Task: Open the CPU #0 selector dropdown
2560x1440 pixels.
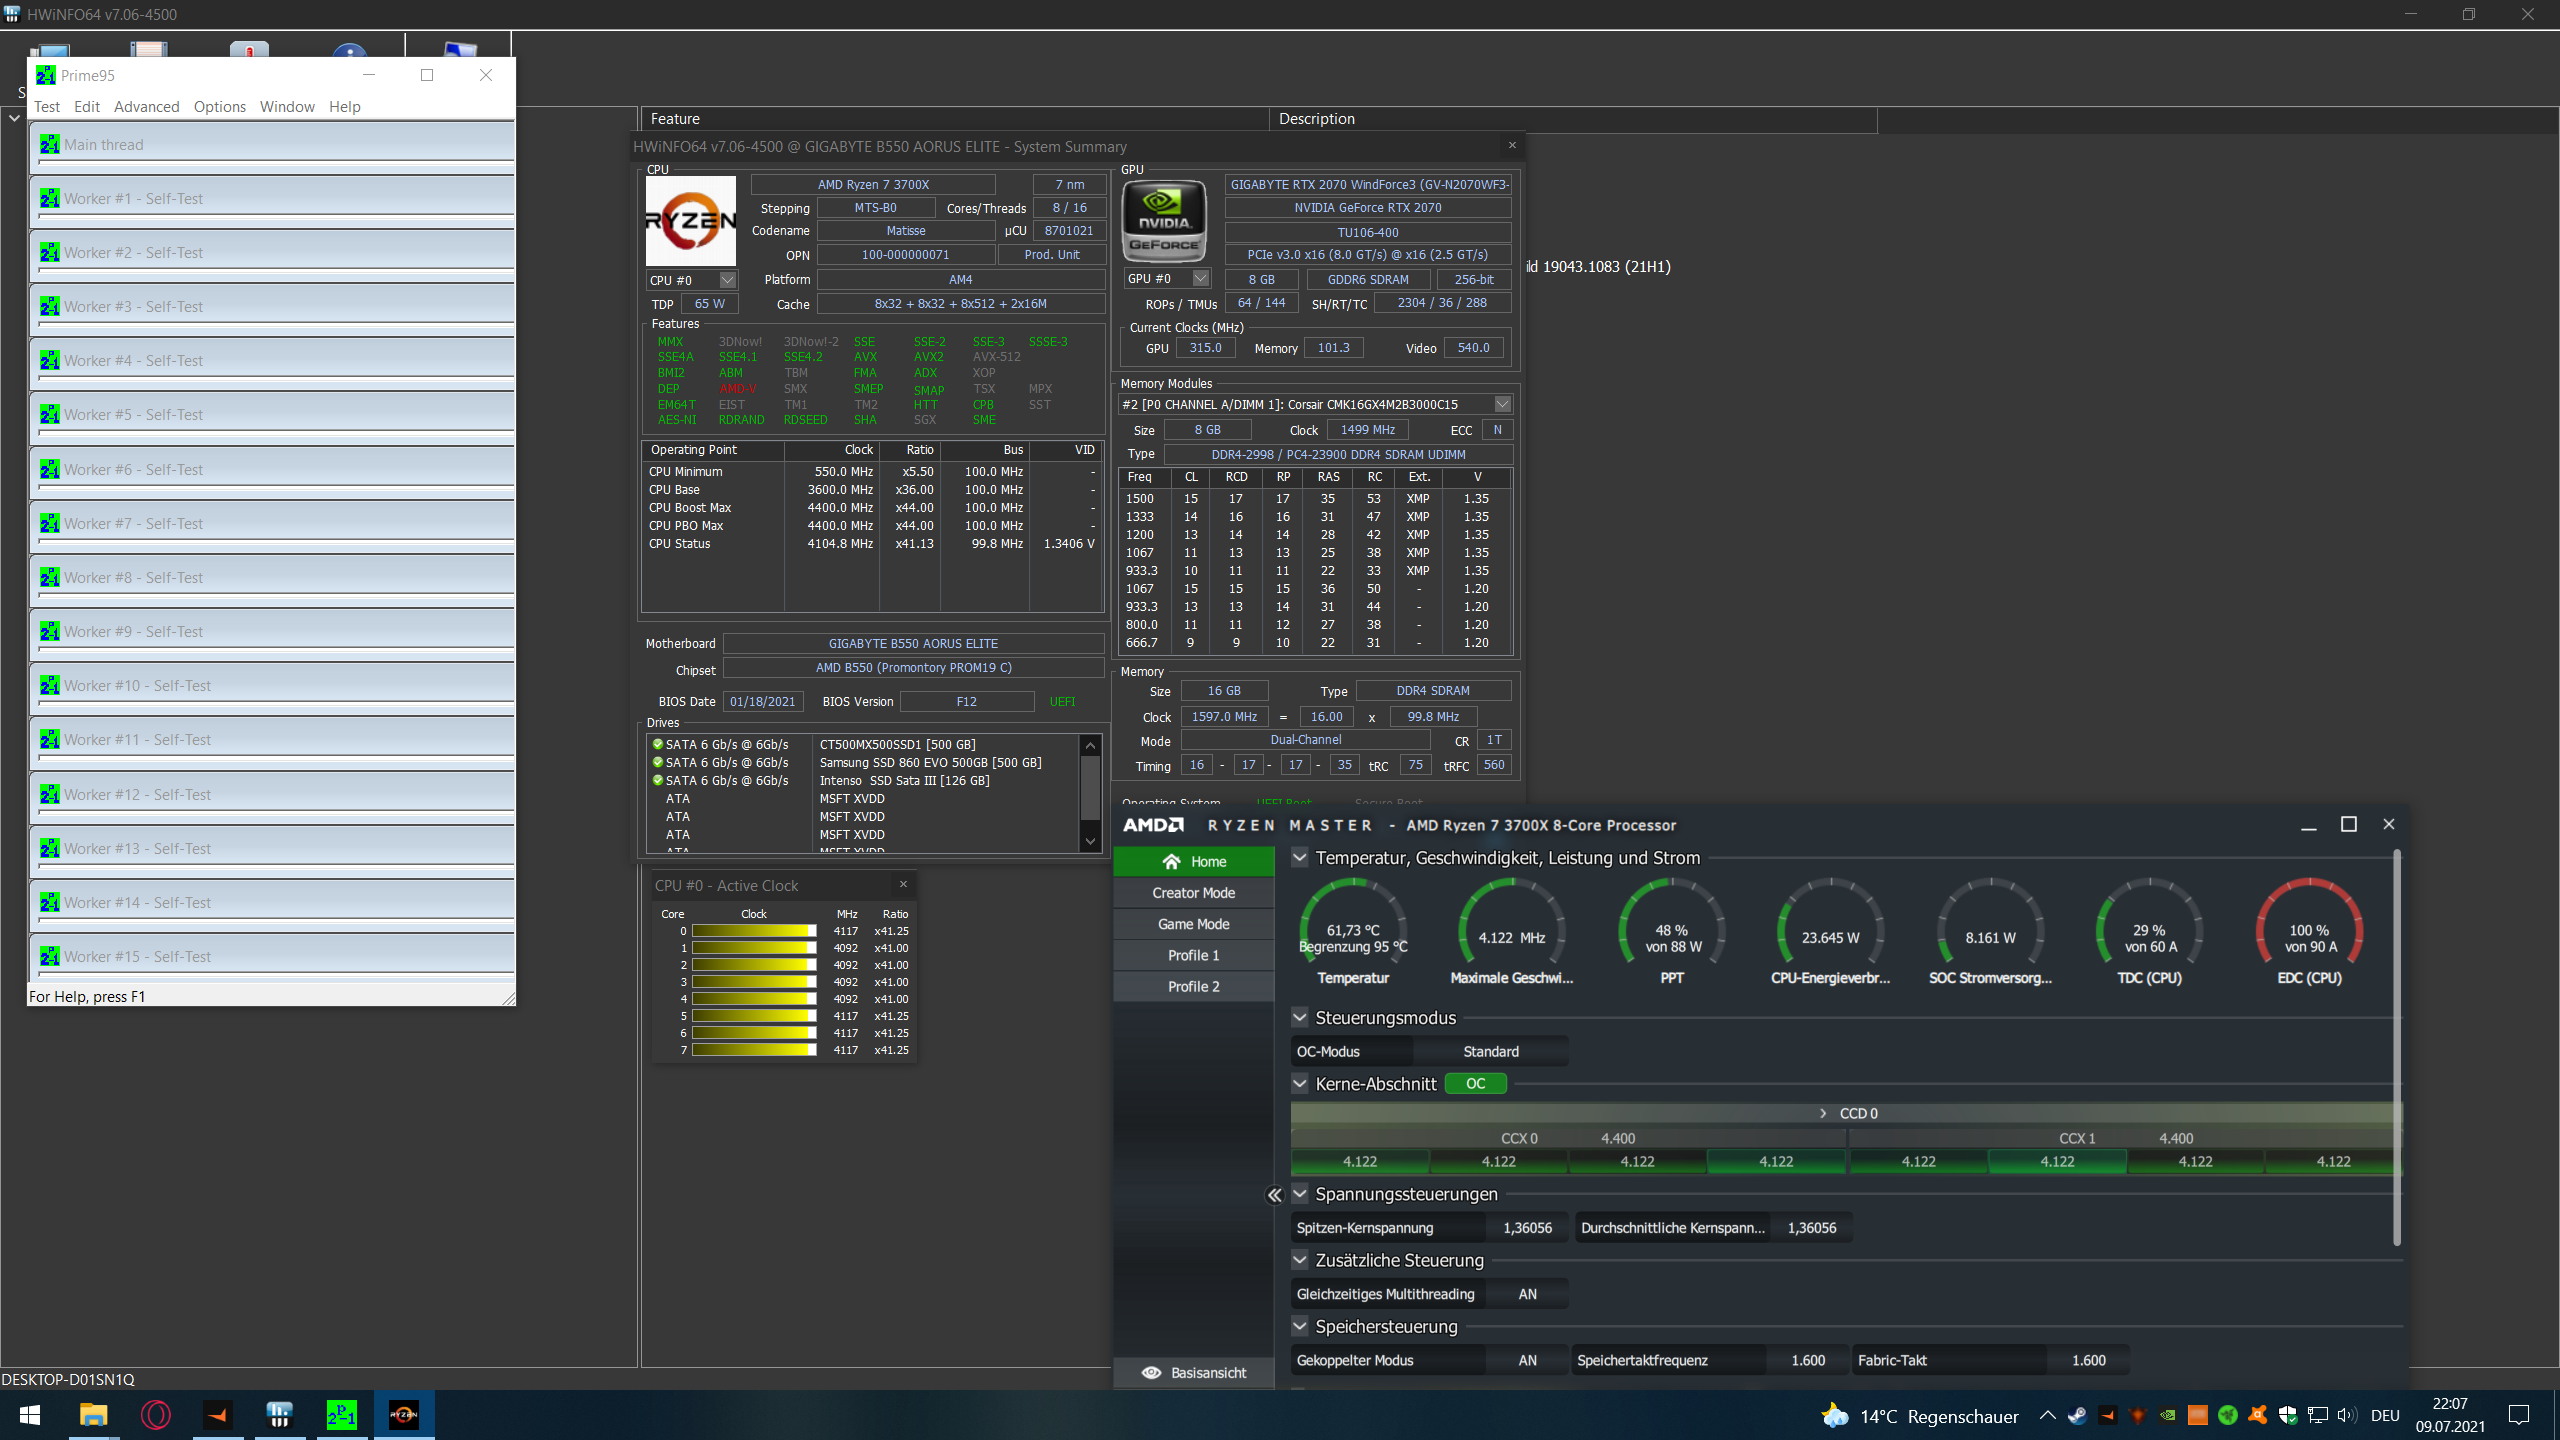Action: point(728,280)
